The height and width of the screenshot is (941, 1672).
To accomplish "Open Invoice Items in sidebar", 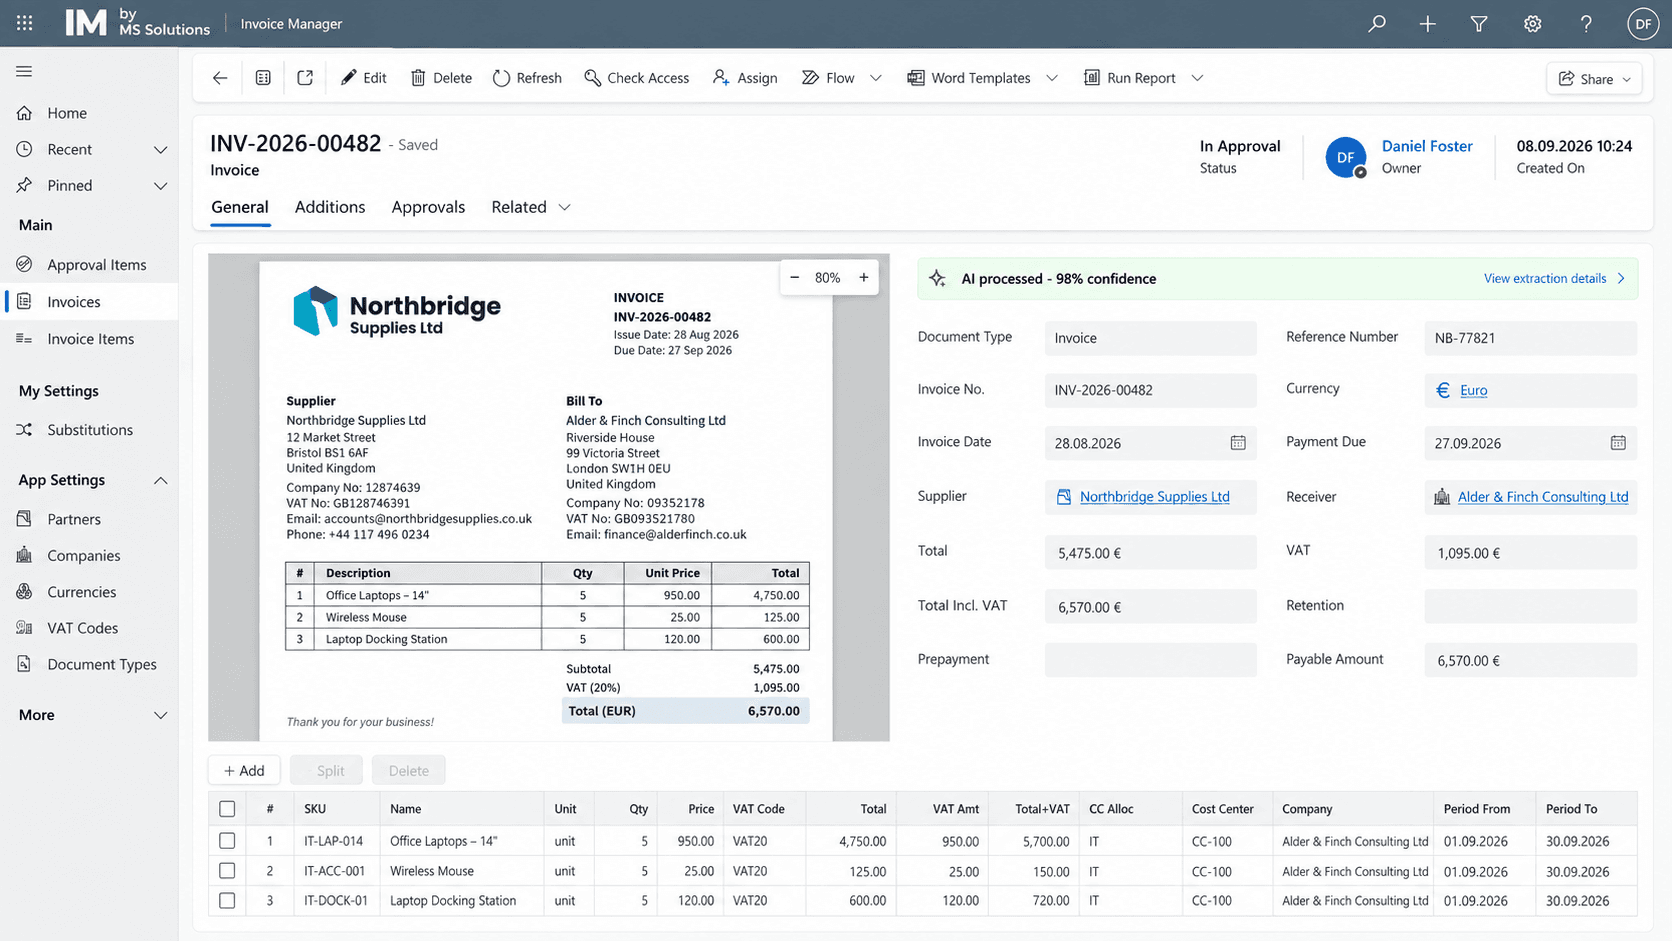I will (89, 338).
